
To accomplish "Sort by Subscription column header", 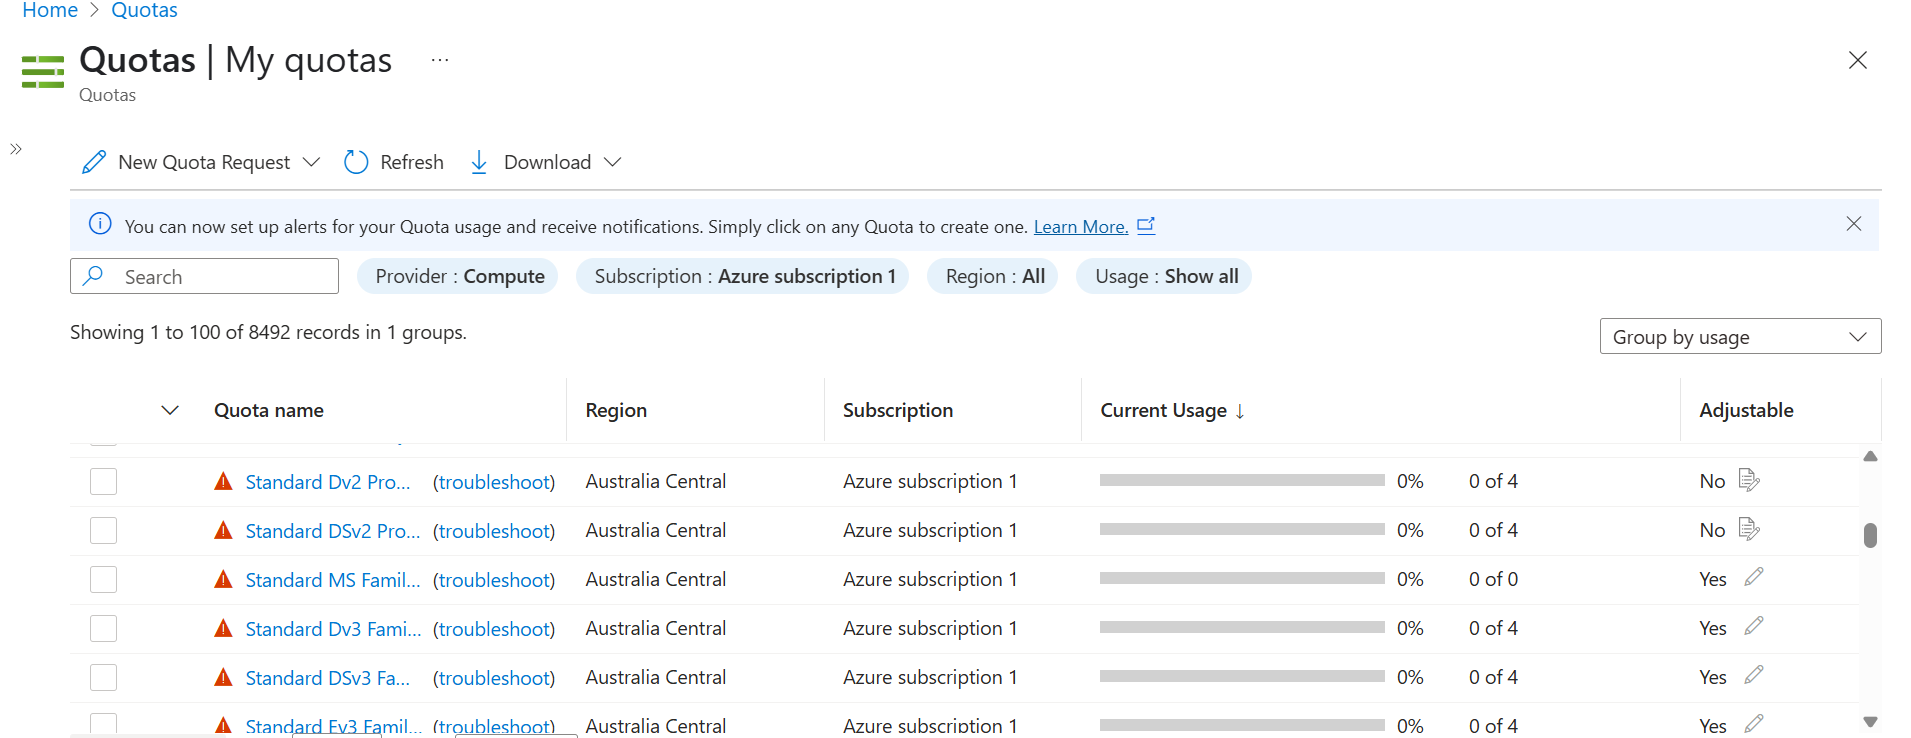I will (x=898, y=410).
